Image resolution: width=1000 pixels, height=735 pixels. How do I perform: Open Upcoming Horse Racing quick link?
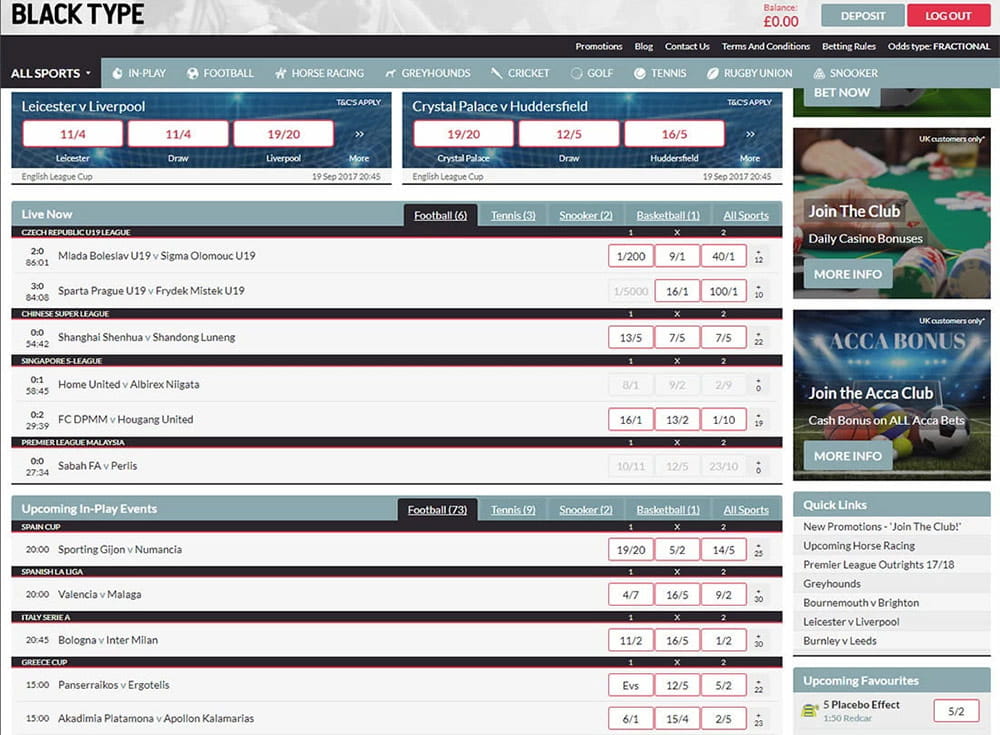(x=858, y=546)
